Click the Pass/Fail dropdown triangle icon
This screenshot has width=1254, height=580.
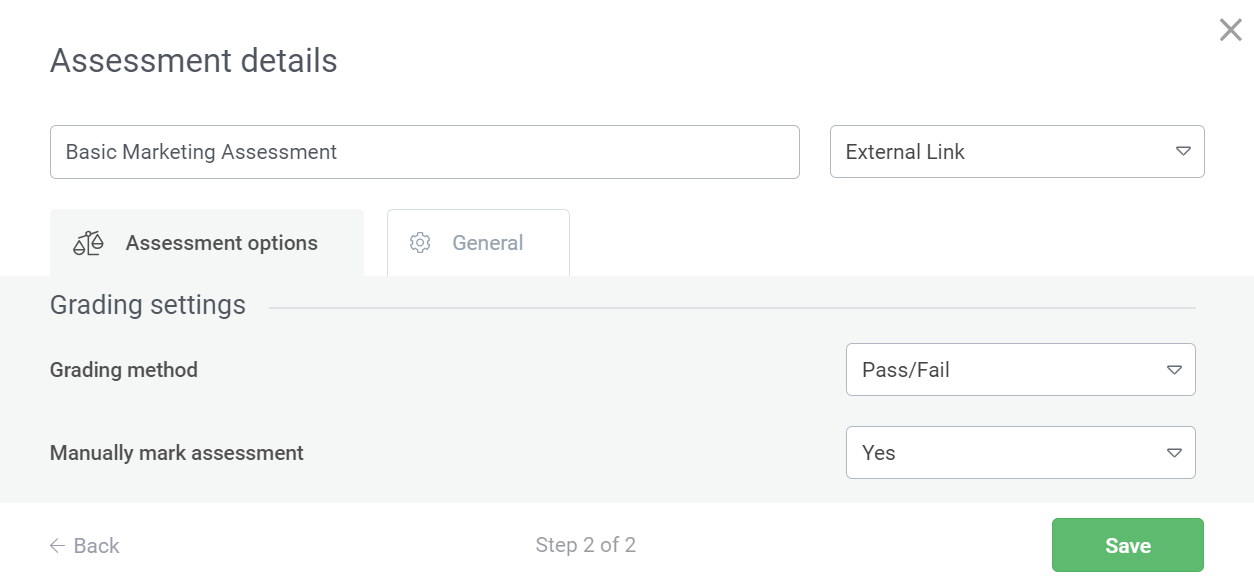1174,370
